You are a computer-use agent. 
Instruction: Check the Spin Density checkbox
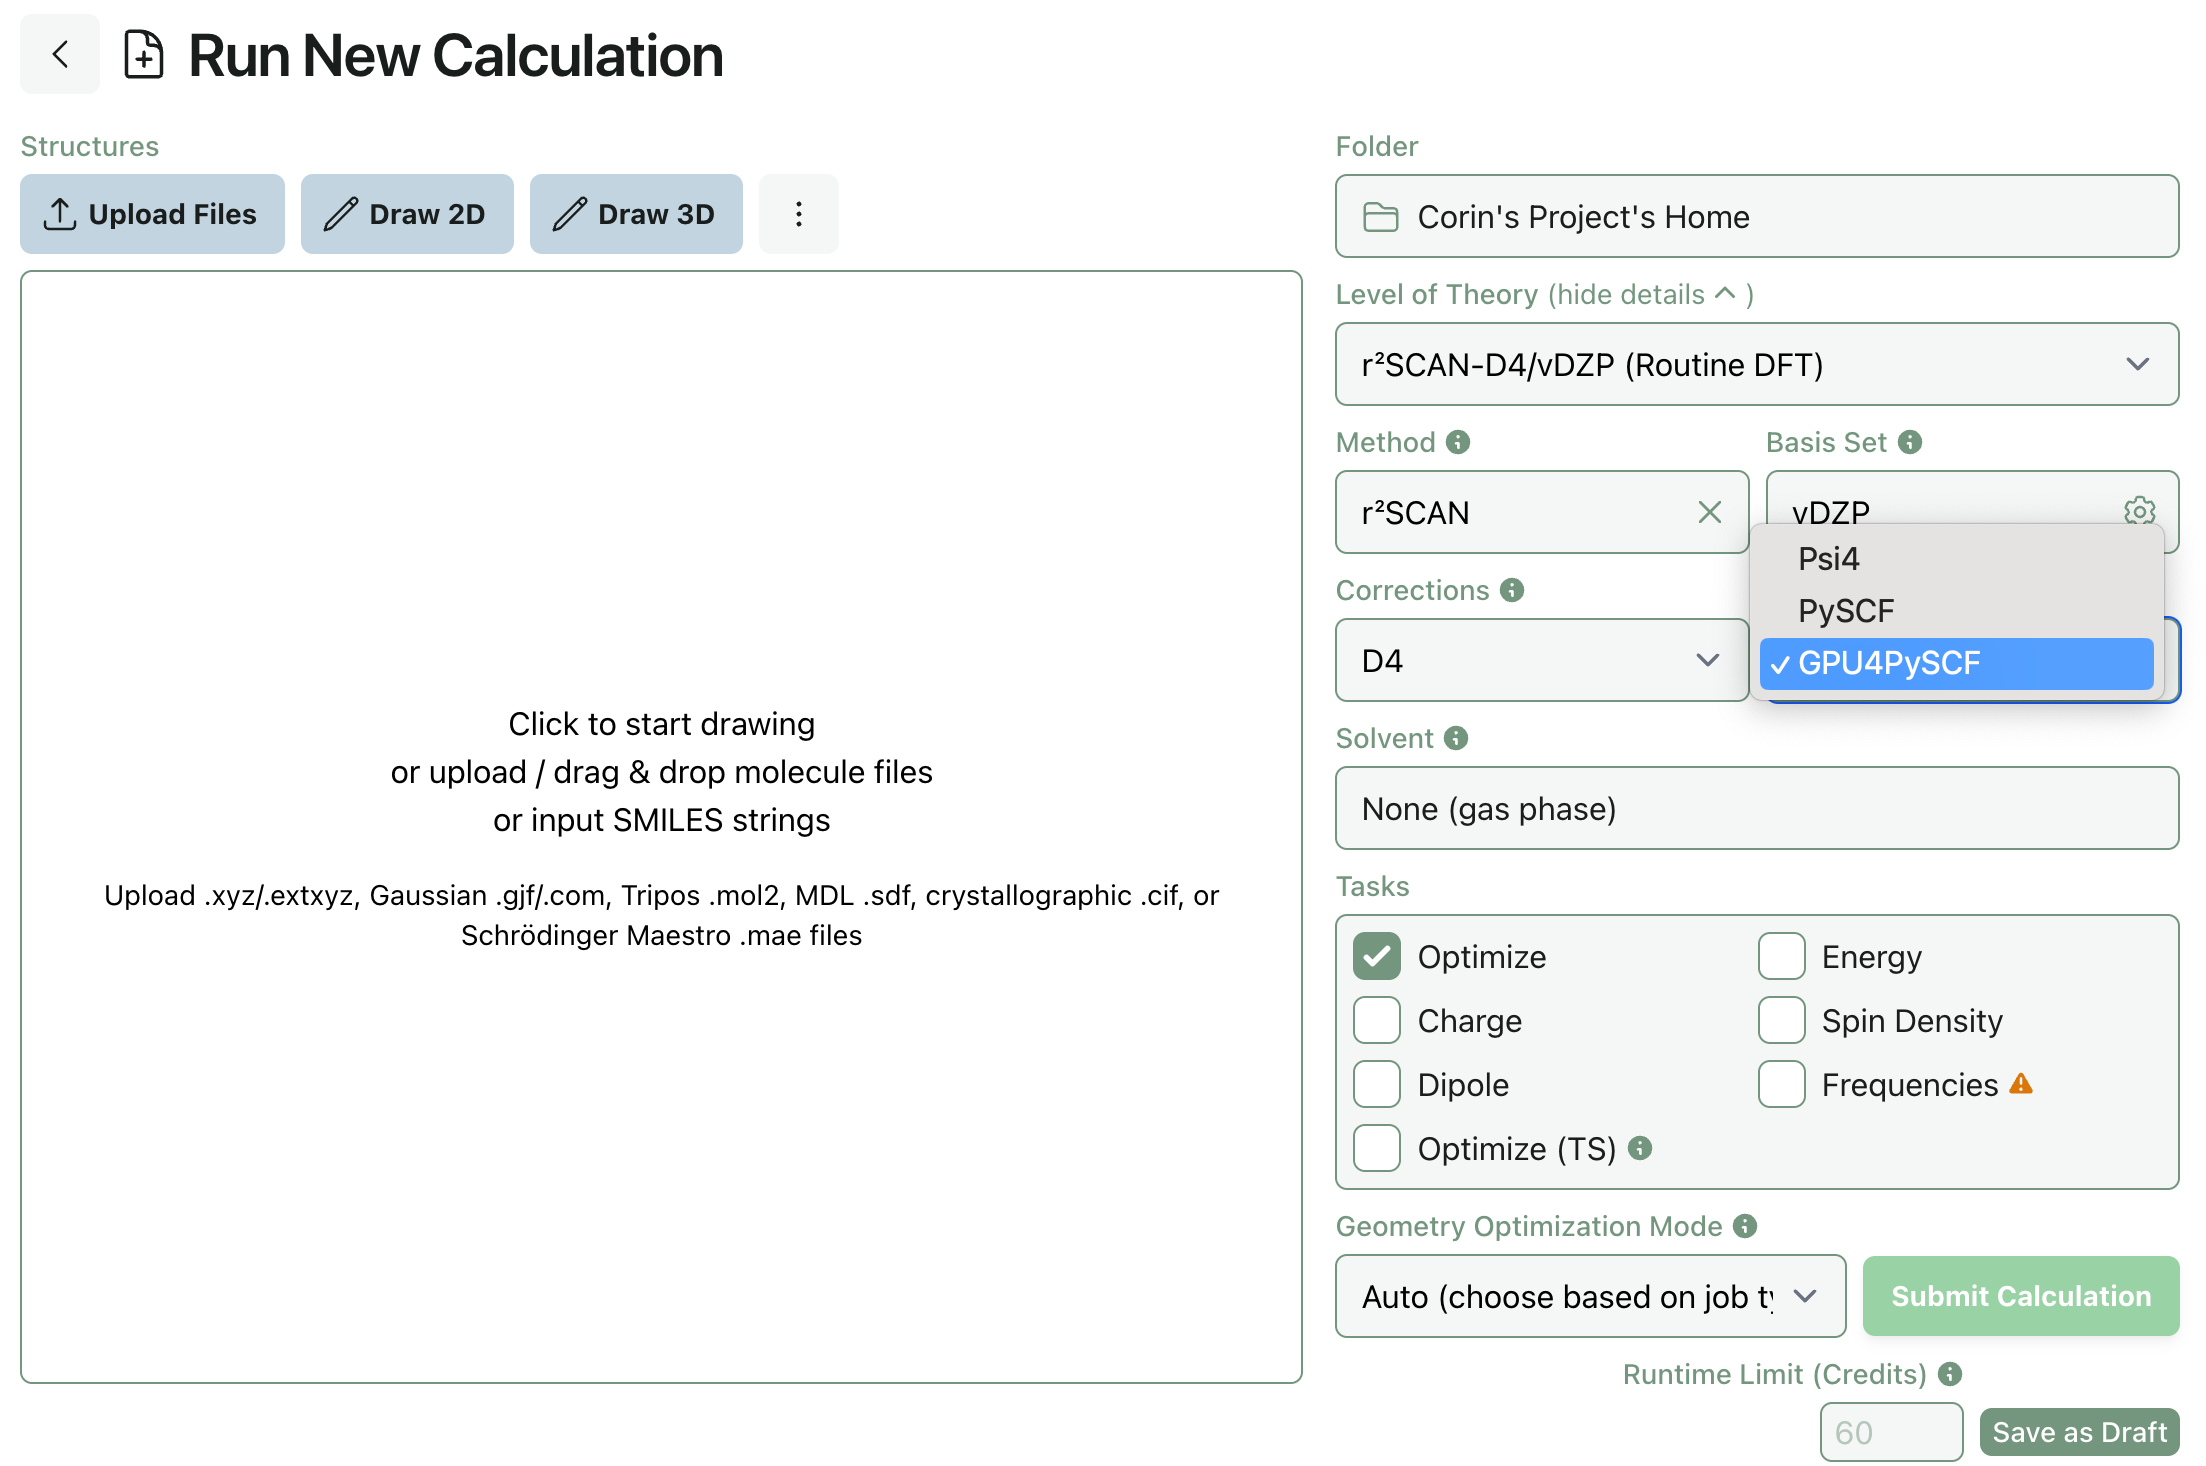pyautogui.click(x=1781, y=1020)
